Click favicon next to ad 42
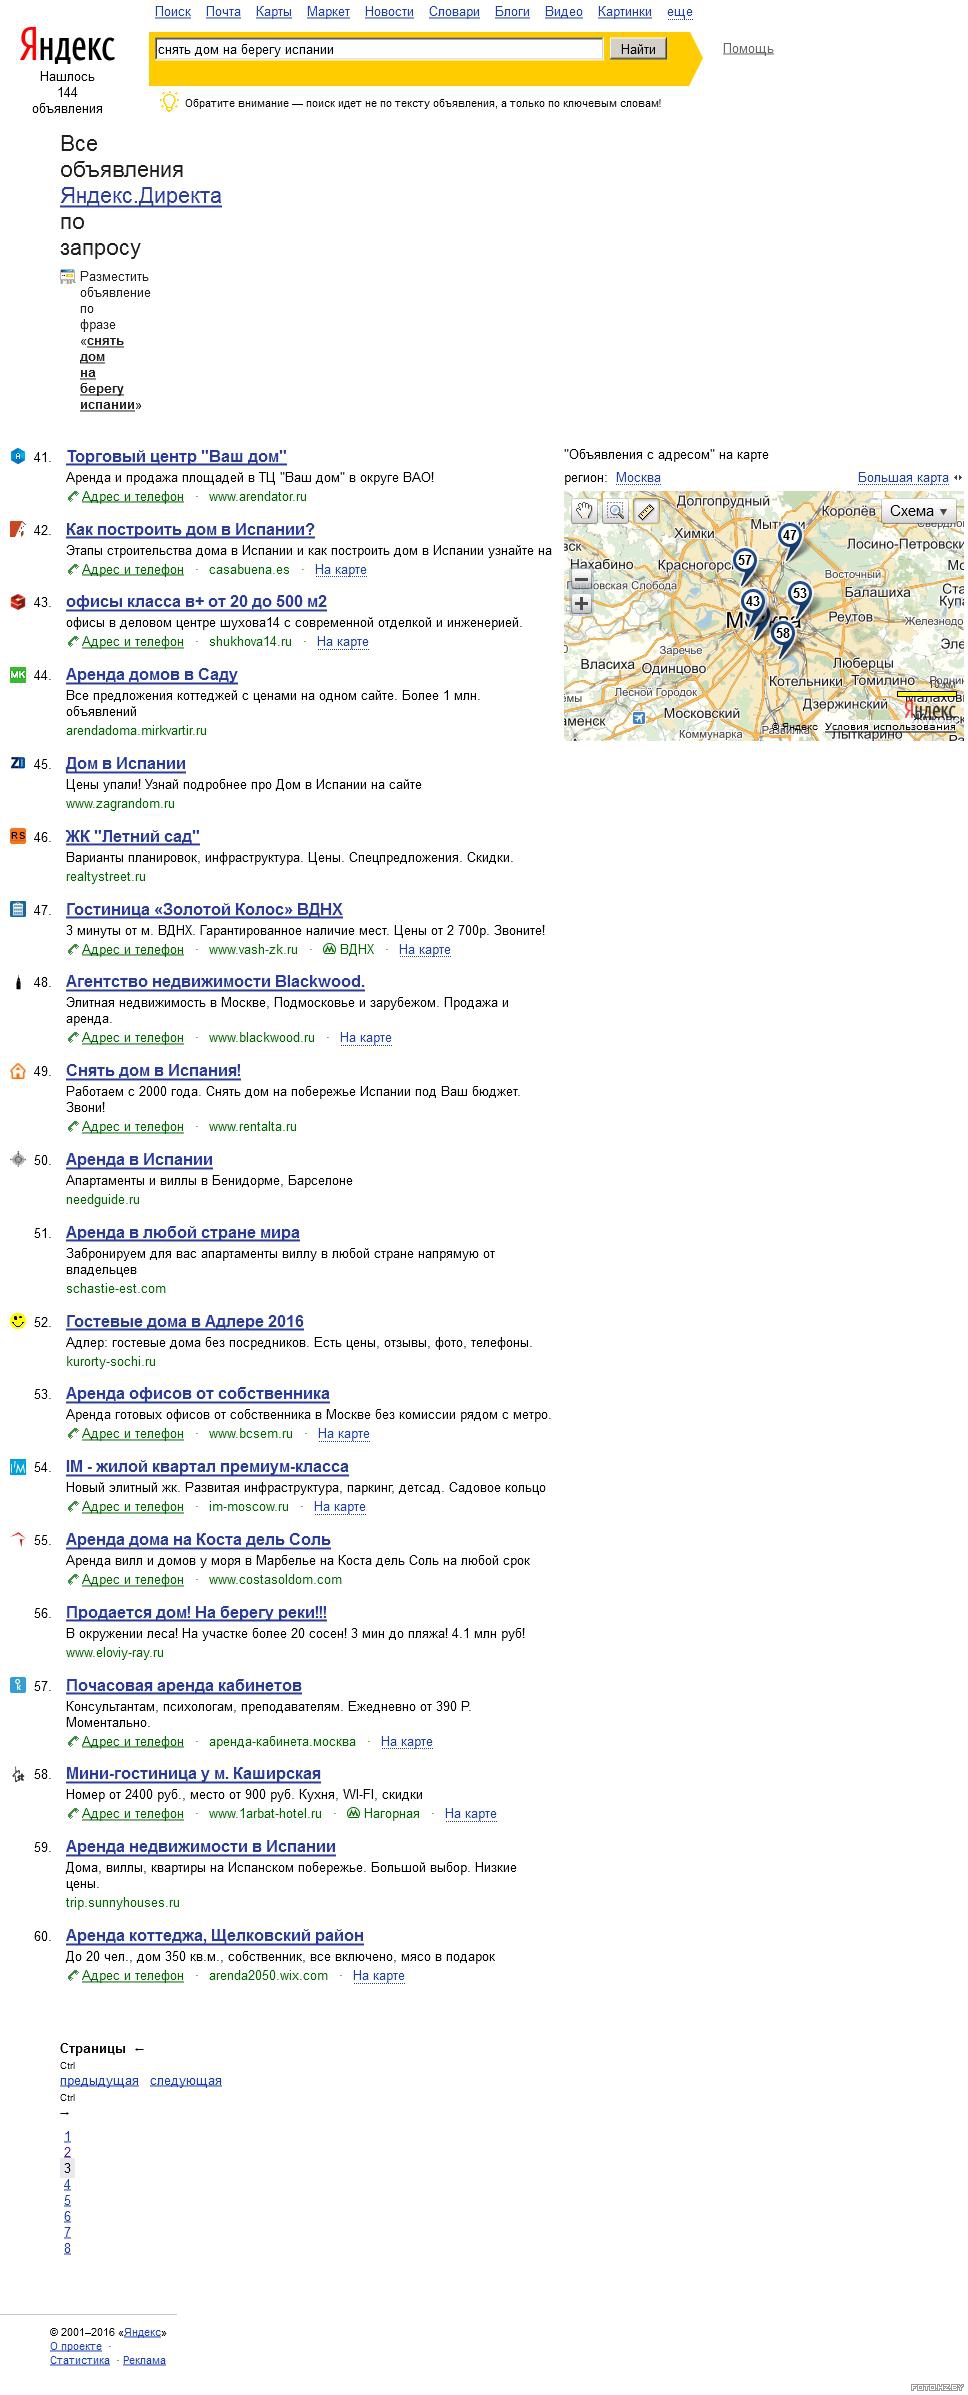This screenshot has height=2395, width=968. (17, 529)
